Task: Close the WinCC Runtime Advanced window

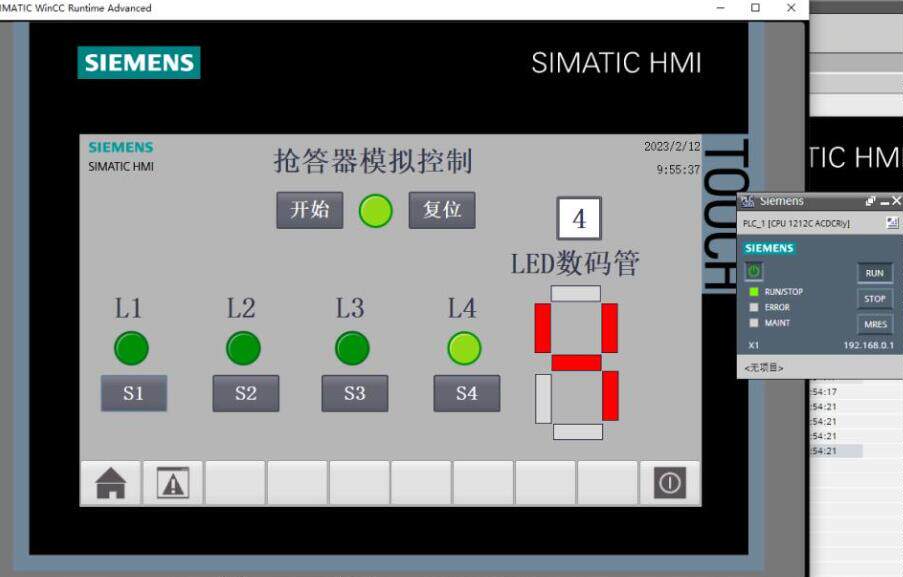Action: coord(791,7)
